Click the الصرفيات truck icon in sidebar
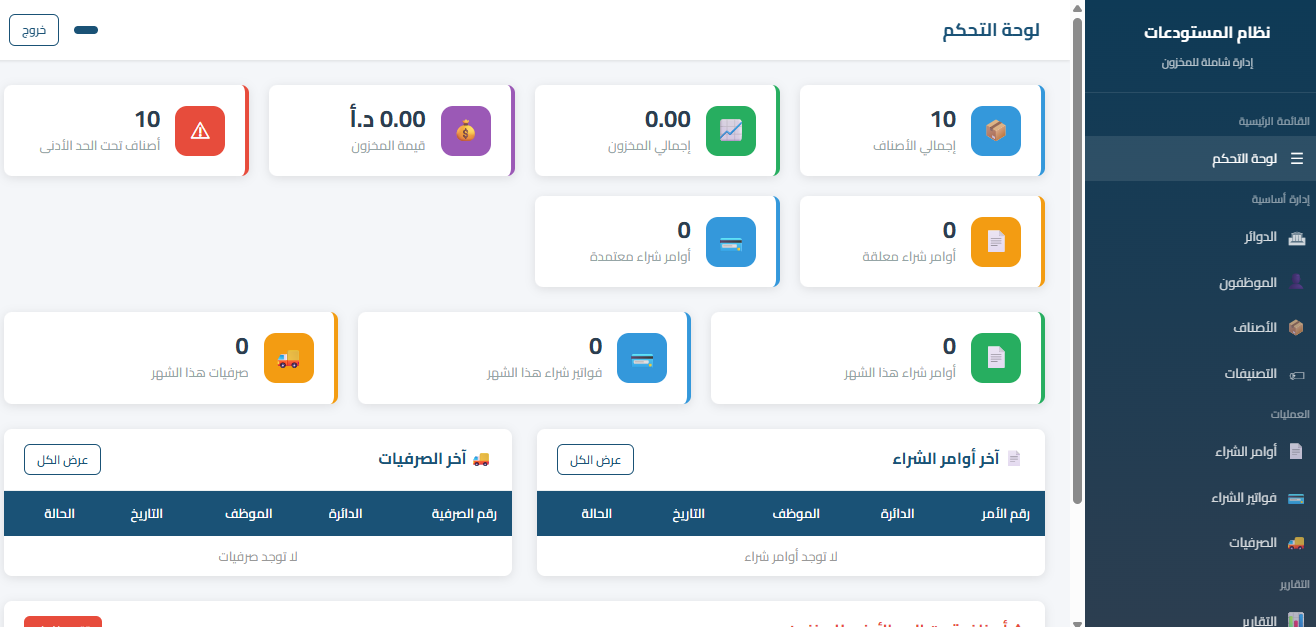The height and width of the screenshot is (627, 1316). pos(1297,543)
